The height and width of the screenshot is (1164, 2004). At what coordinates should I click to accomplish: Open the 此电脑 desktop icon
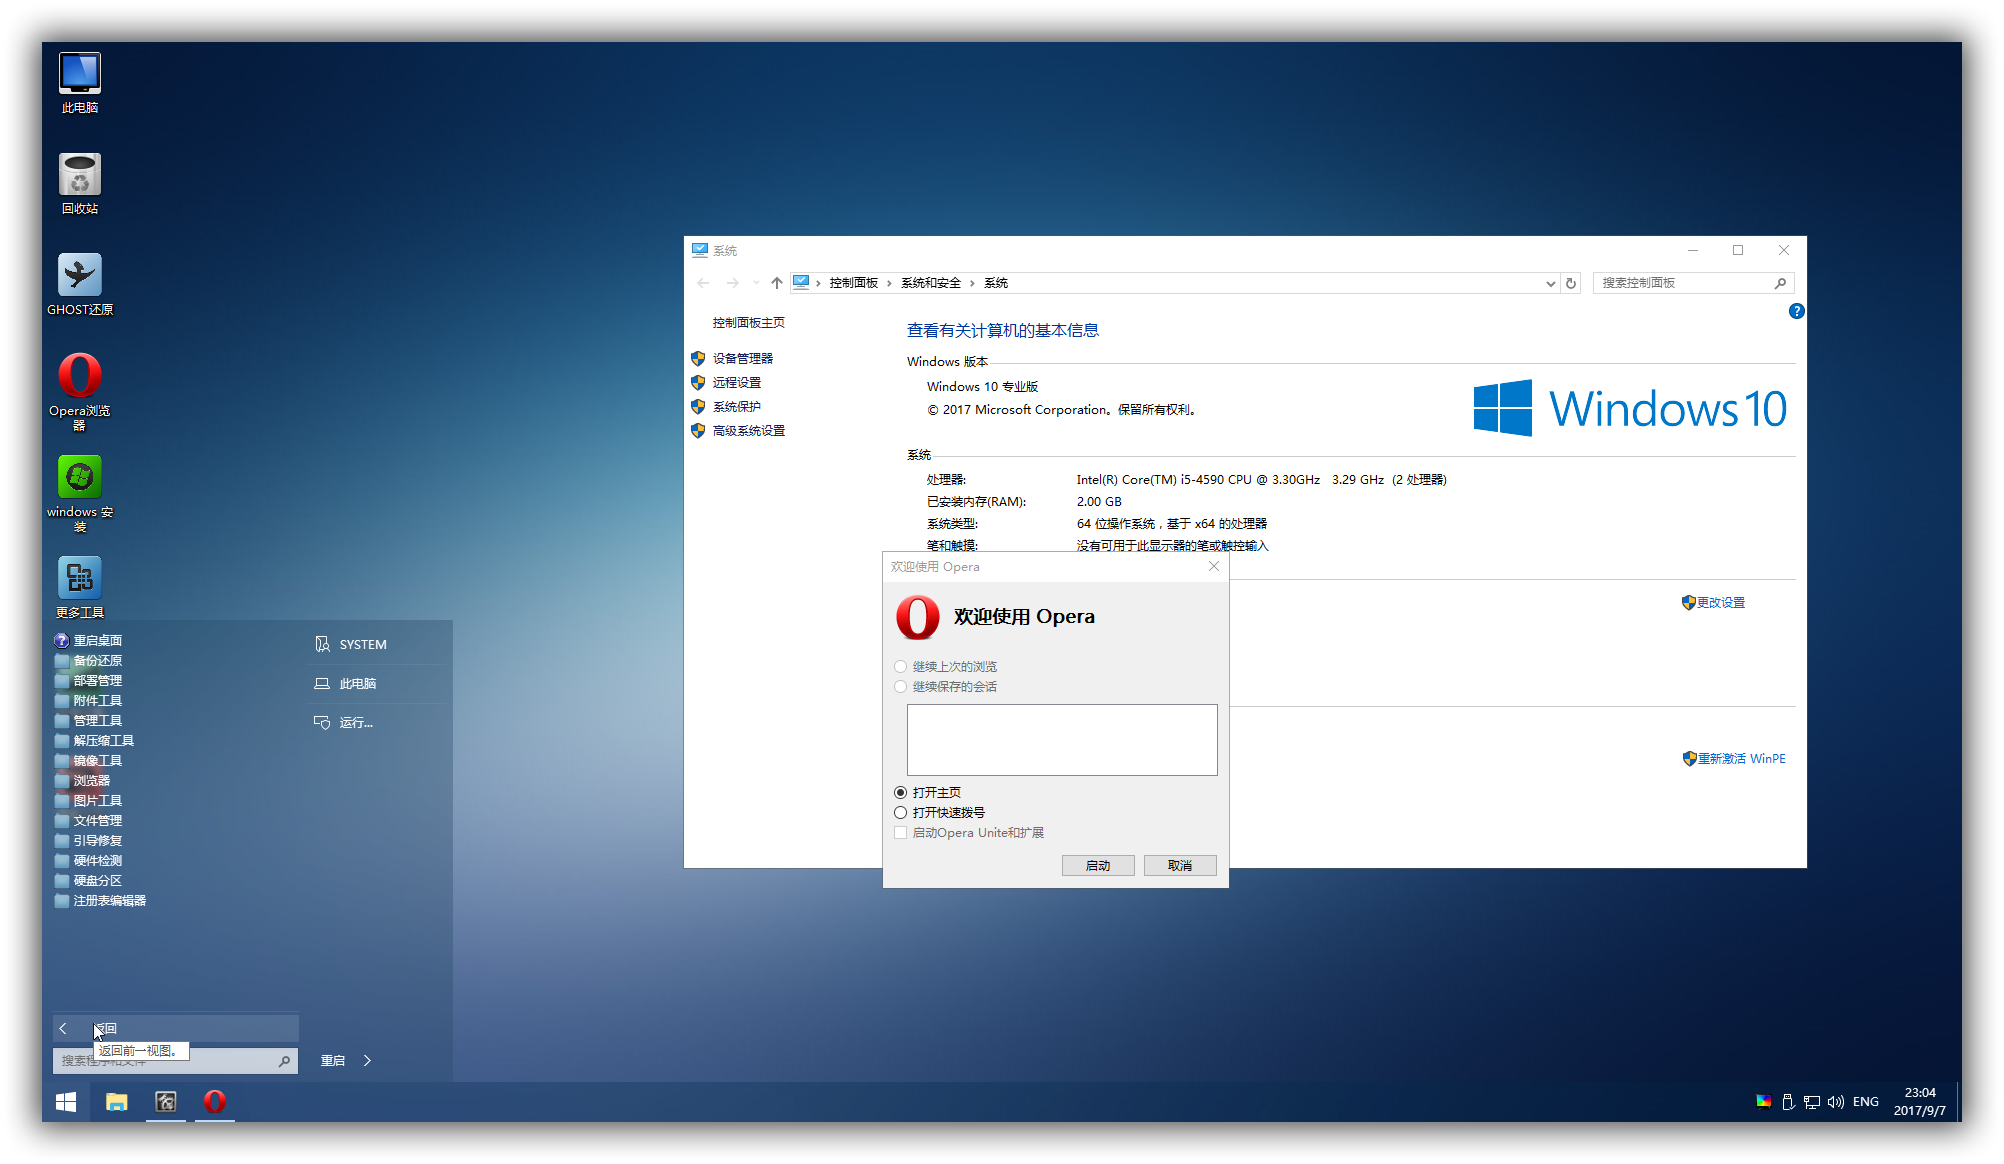(80, 83)
